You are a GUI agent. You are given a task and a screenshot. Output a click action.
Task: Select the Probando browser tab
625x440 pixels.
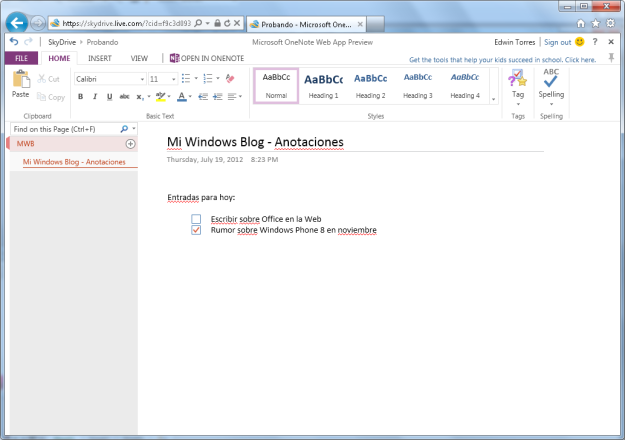(x=306, y=24)
